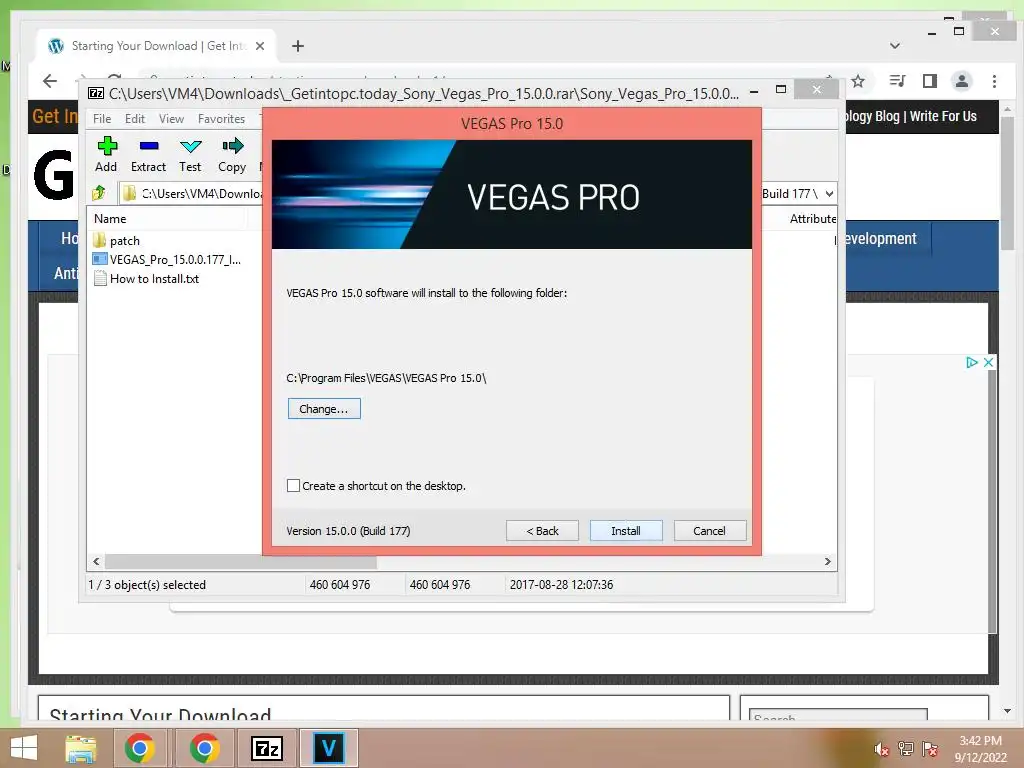Click the 2017-08-28 12:07:36 date in status bar
Viewport: 1024px width, 768px height.
pos(562,584)
